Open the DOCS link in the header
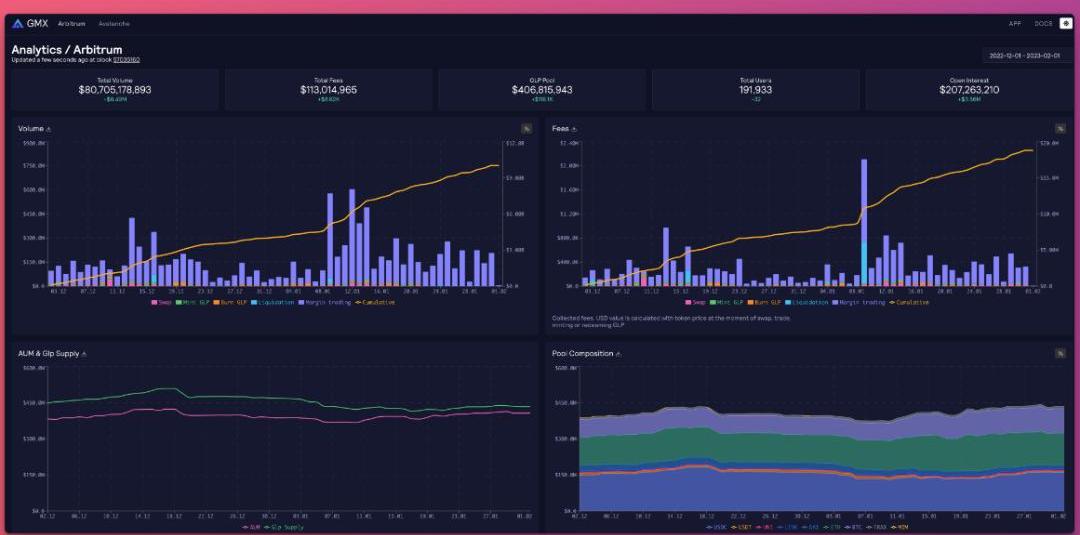The width and height of the screenshot is (1080, 535). point(1043,23)
